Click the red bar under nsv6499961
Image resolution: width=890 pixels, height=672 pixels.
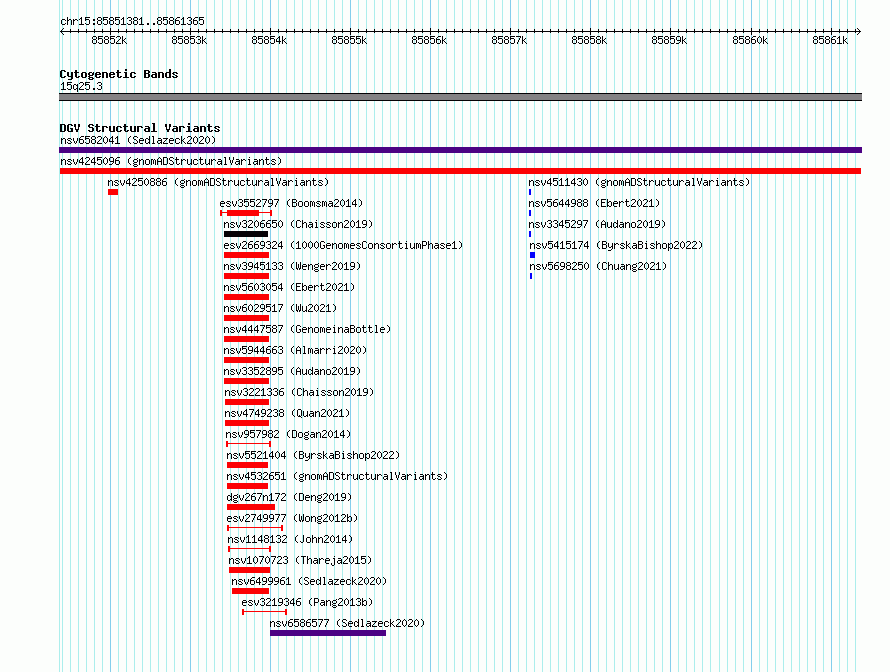(250, 591)
